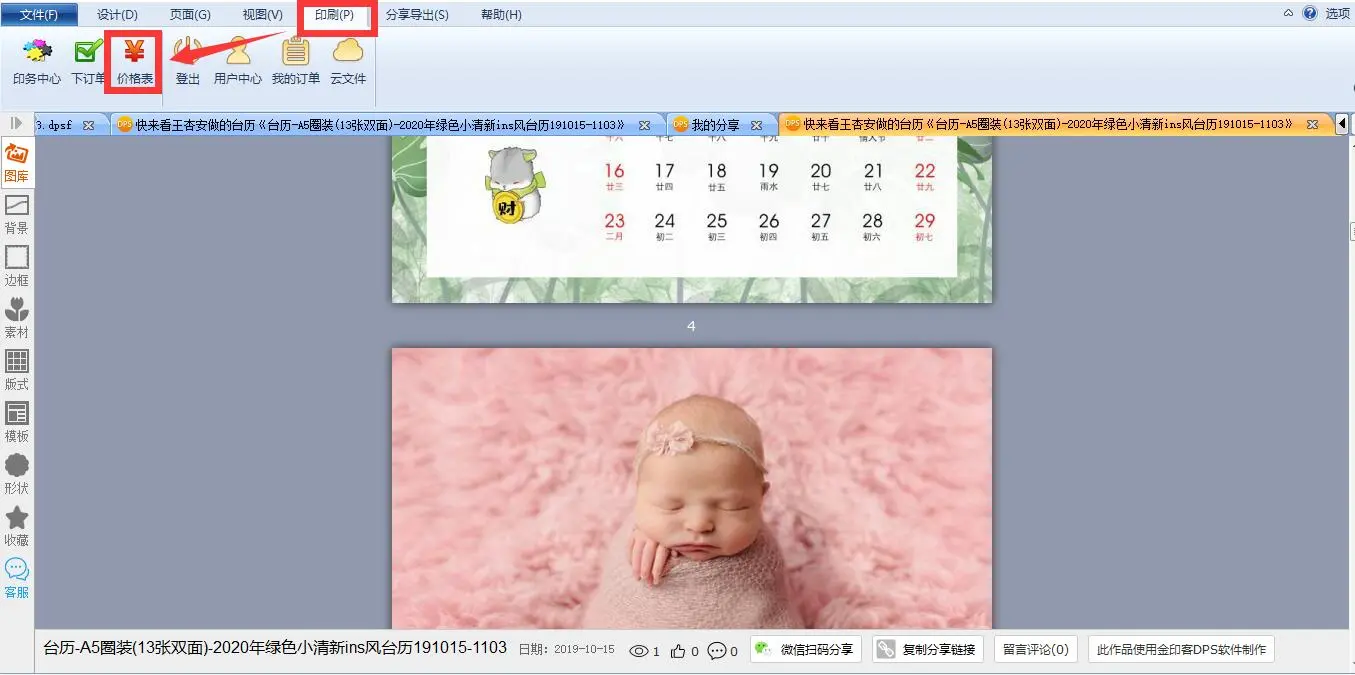Open the 印务中心 print service center
1355x675 pixels.
(x=37, y=62)
